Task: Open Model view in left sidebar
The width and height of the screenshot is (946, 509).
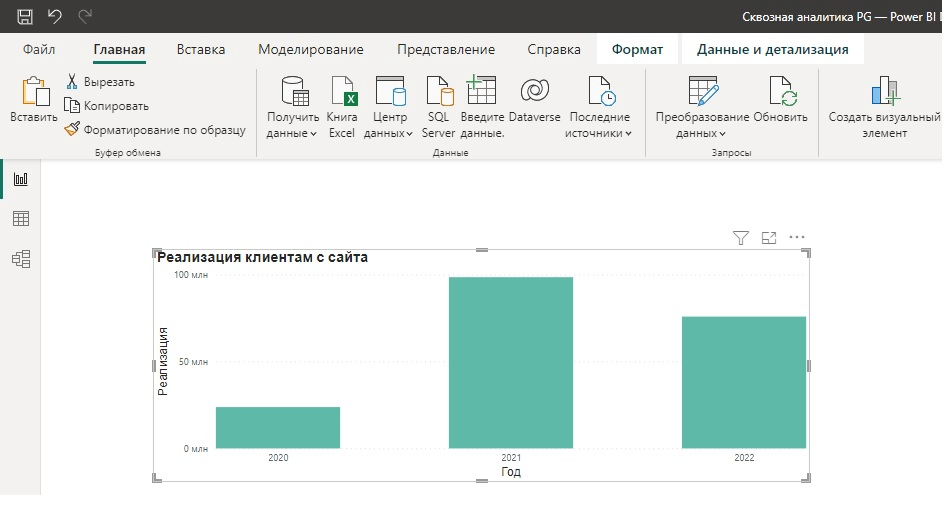Action: click(x=20, y=259)
